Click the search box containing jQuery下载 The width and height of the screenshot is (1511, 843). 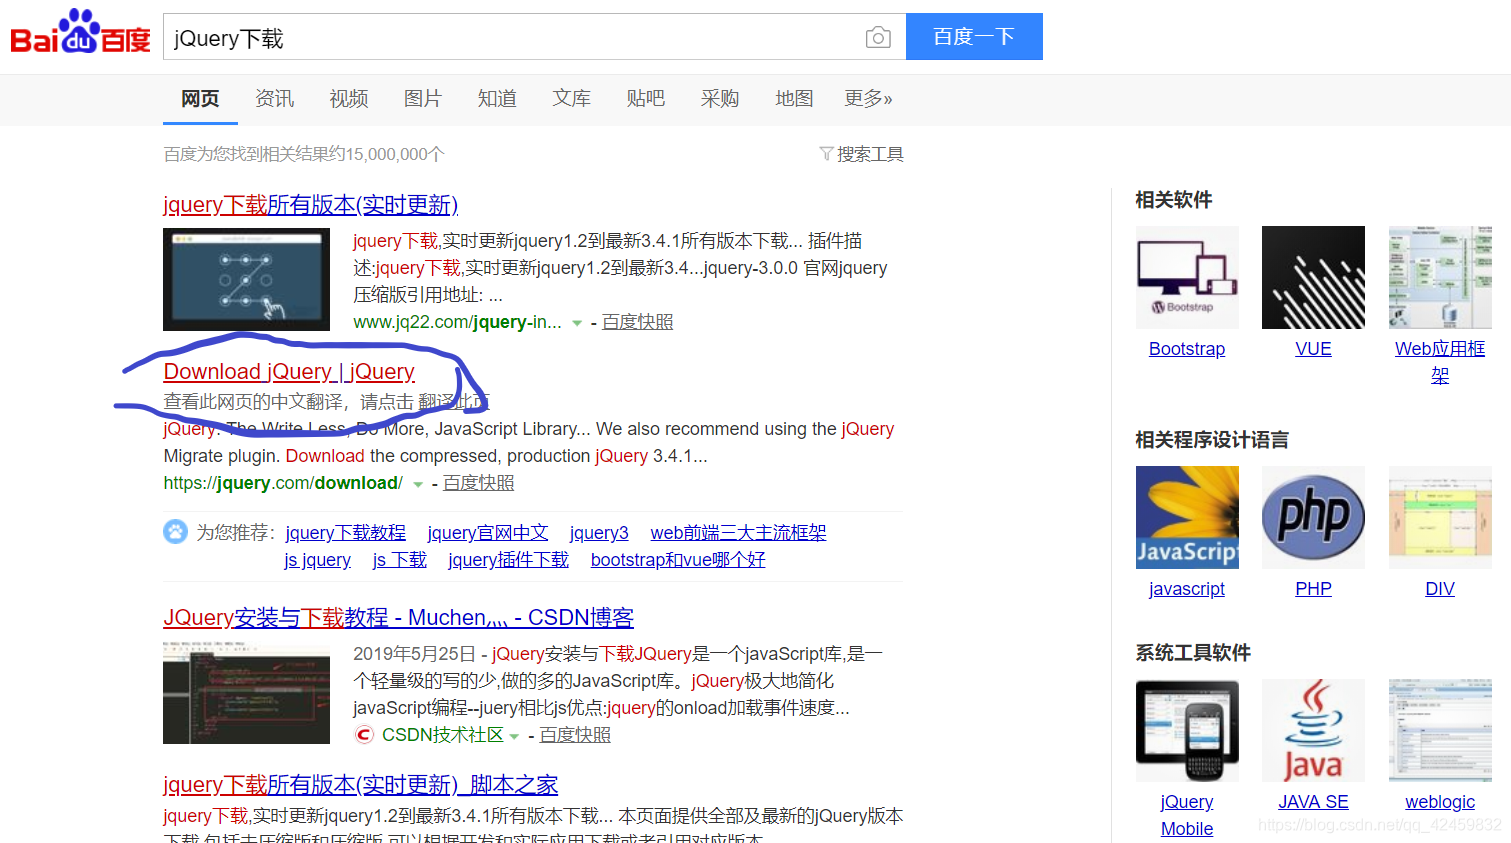[534, 37]
